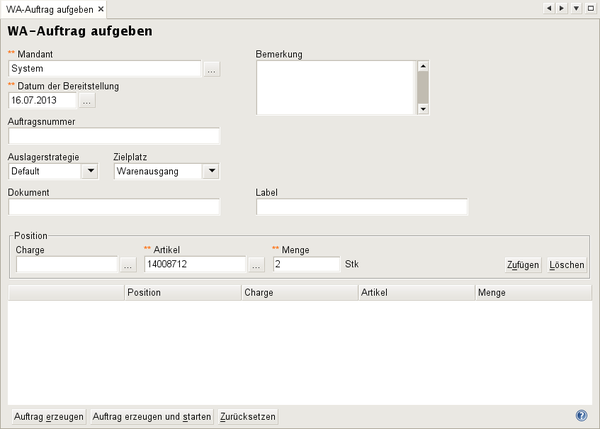Close the WA-Auftrag aufgeben tab
600x429 pixels.
(101, 9)
